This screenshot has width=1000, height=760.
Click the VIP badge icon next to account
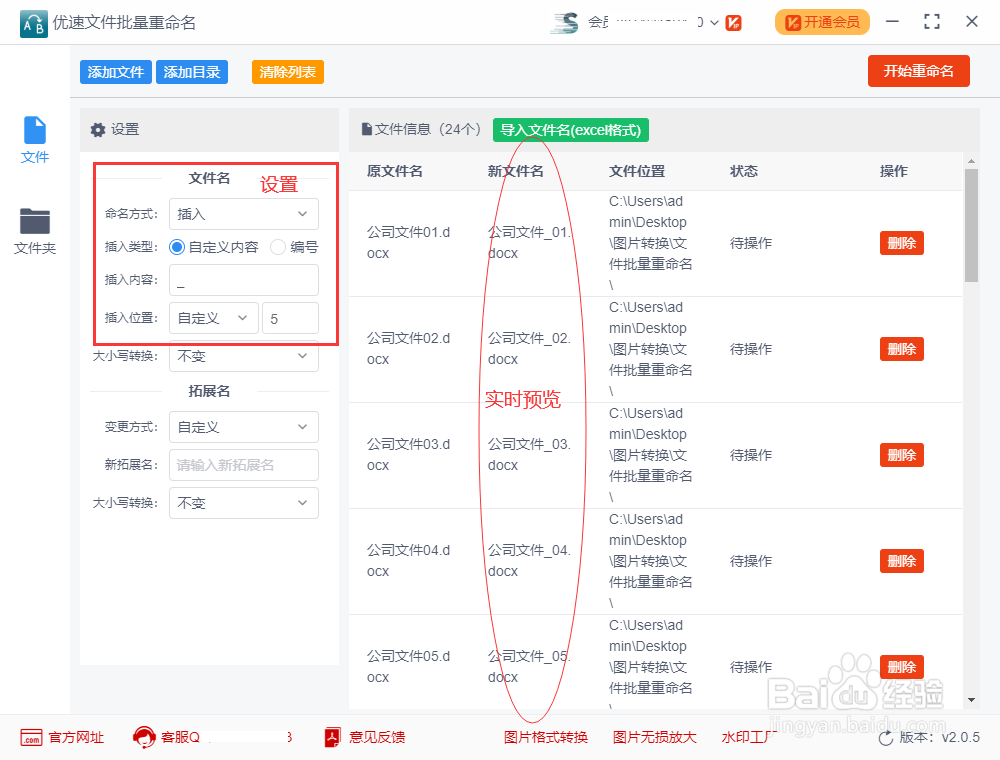(x=734, y=23)
